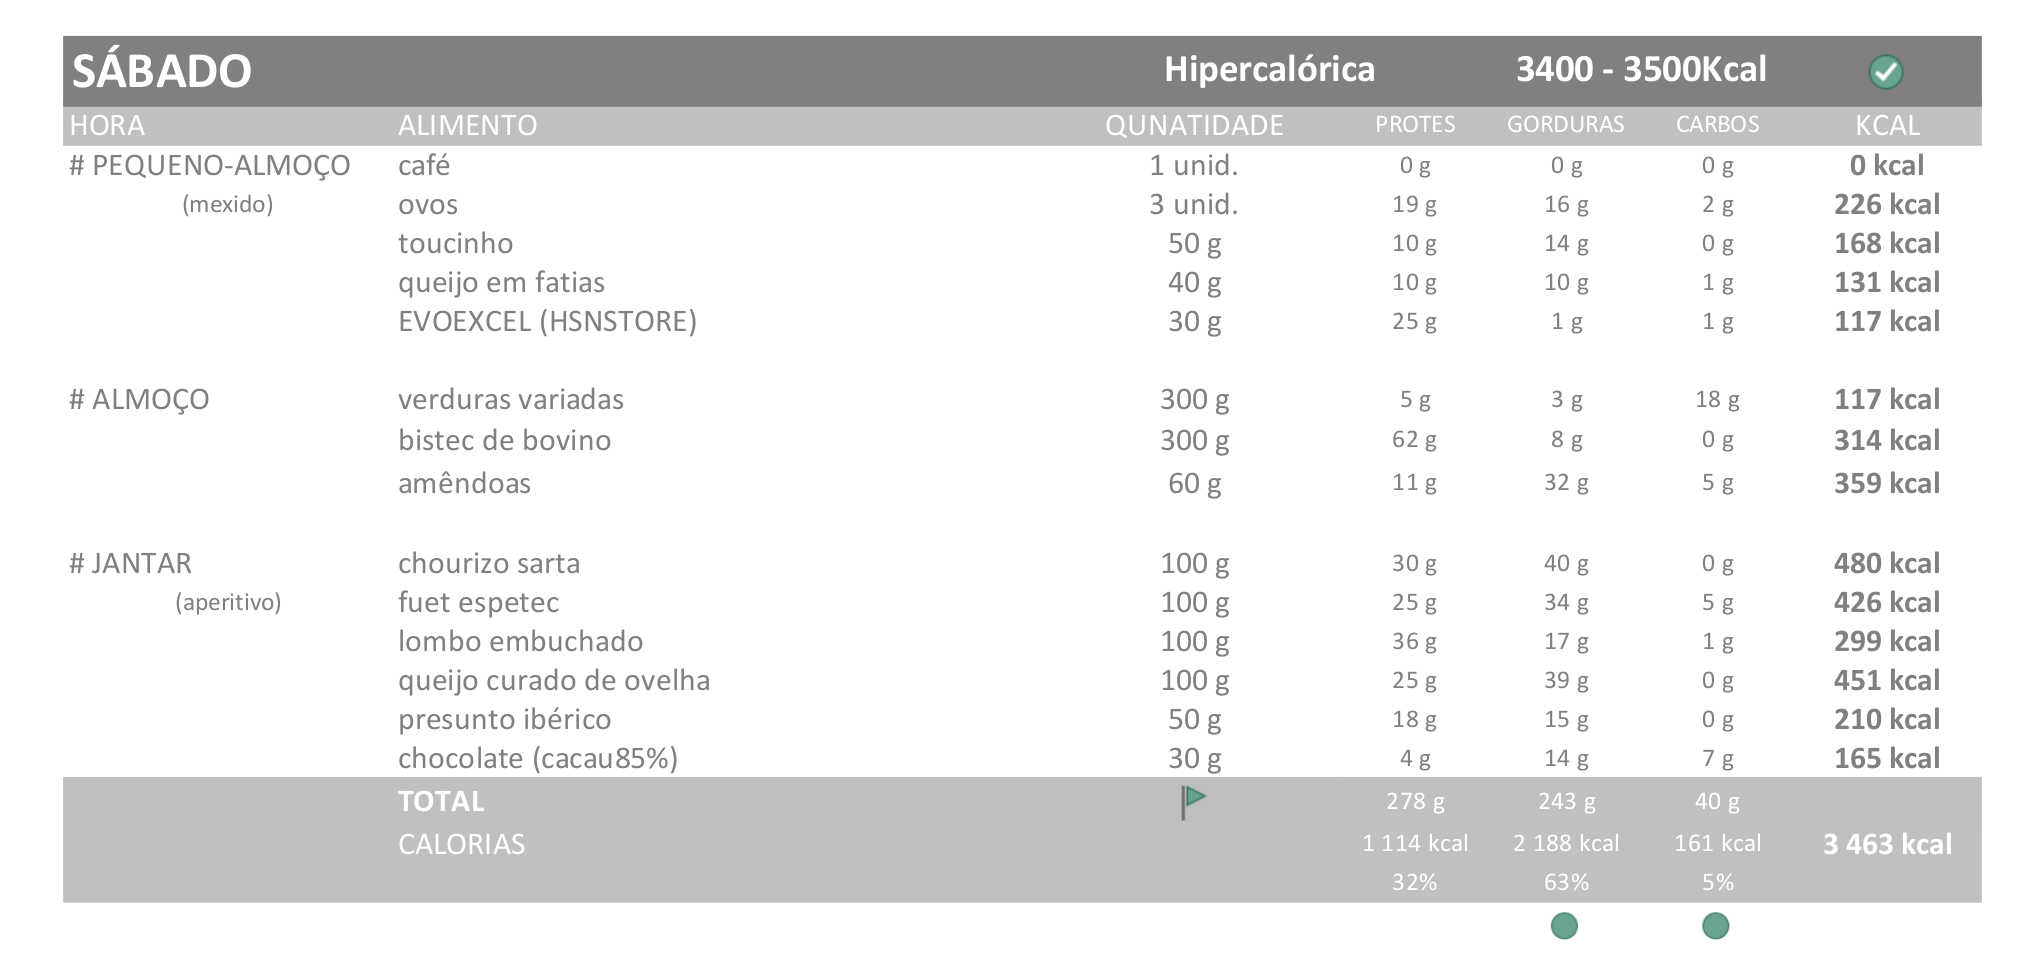This screenshot has height=963, width=2028.
Task: Click the GORDURAS column header
Action: point(1565,125)
